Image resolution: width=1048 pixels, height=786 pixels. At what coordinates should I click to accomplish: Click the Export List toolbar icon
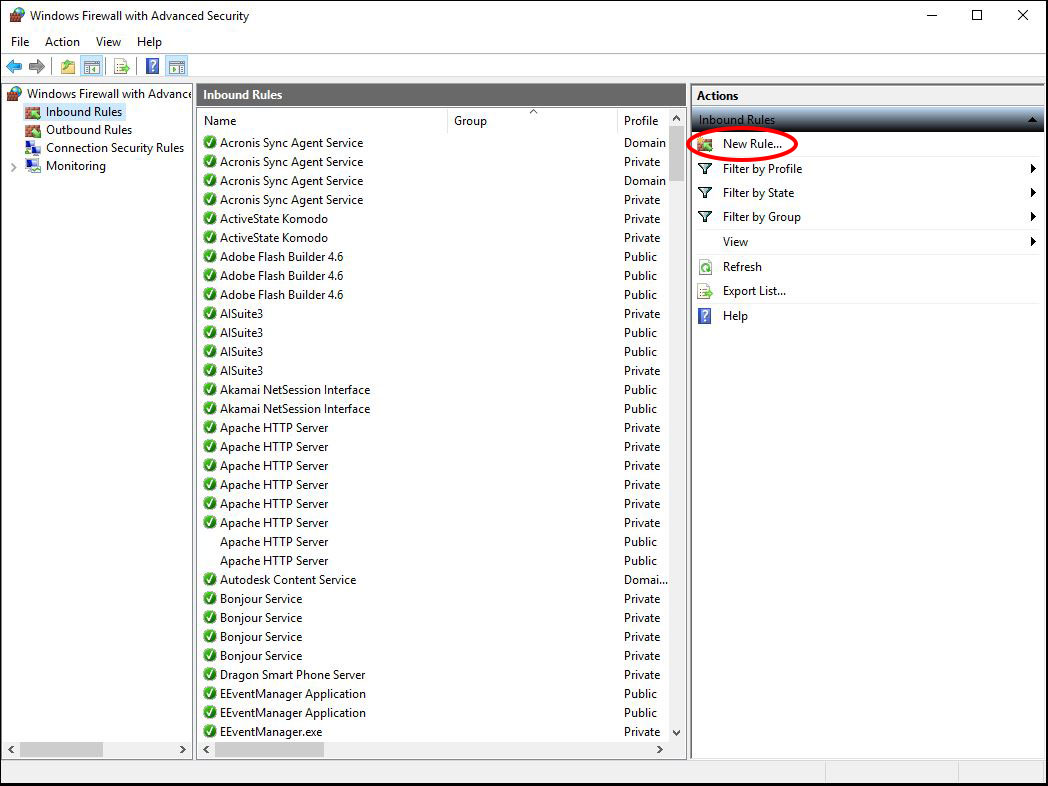[x=122, y=66]
